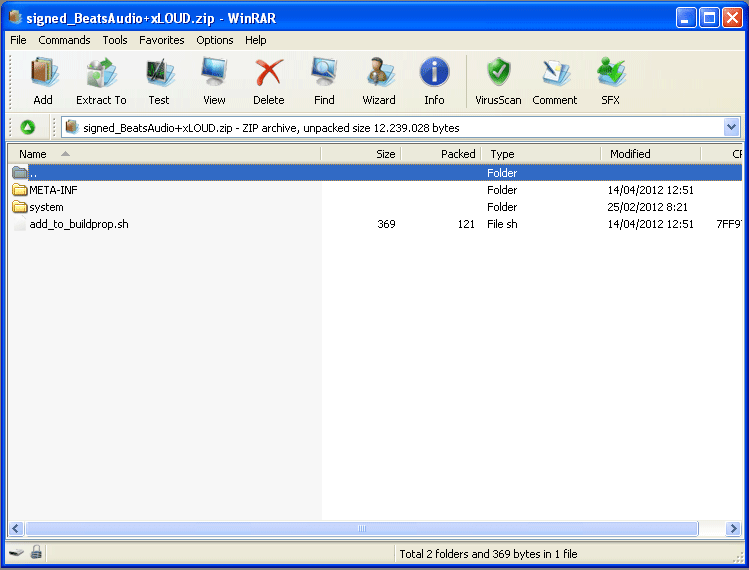Click the Extract To toolbar icon
The height and width of the screenshot is (570, 749).
pos(101,73)
